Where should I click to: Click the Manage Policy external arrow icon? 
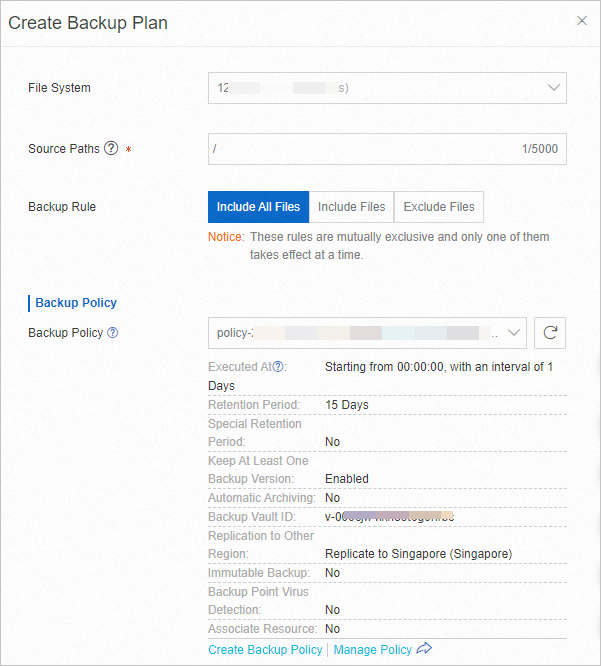pyautogui.click(x=424, y=649)
